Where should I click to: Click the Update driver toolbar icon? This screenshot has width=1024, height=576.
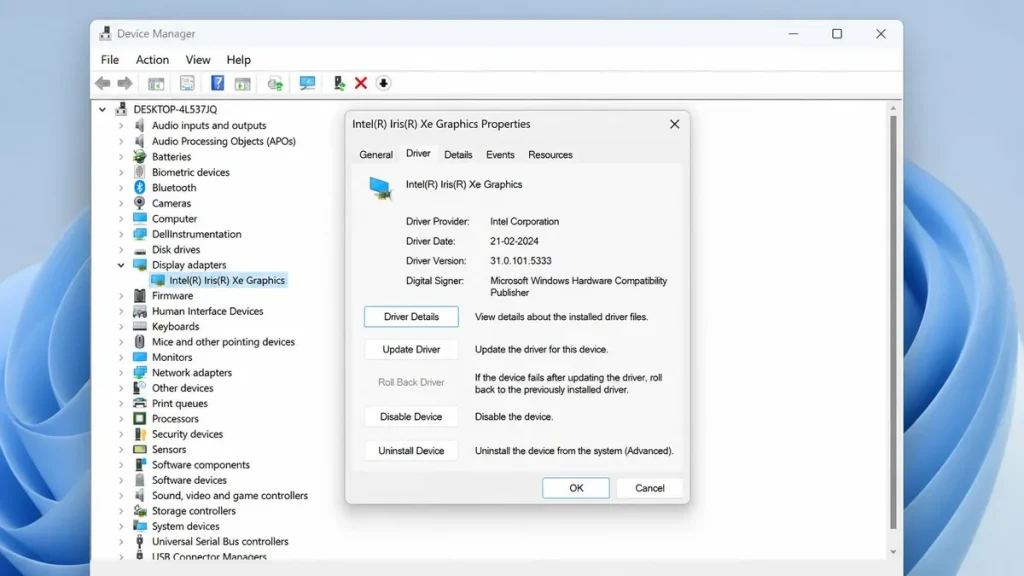(x=339, y=83)
